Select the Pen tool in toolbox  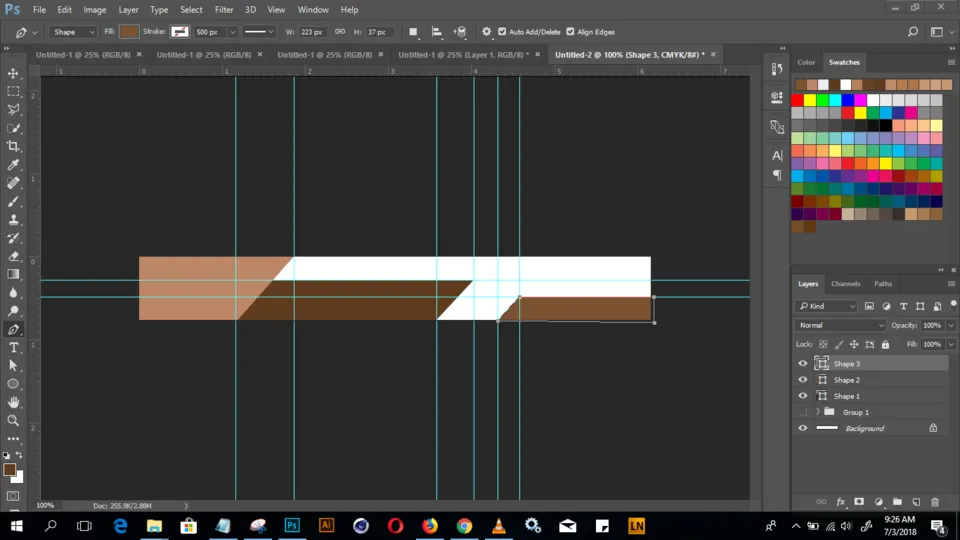pyautogui.click(x=13, y=329)
